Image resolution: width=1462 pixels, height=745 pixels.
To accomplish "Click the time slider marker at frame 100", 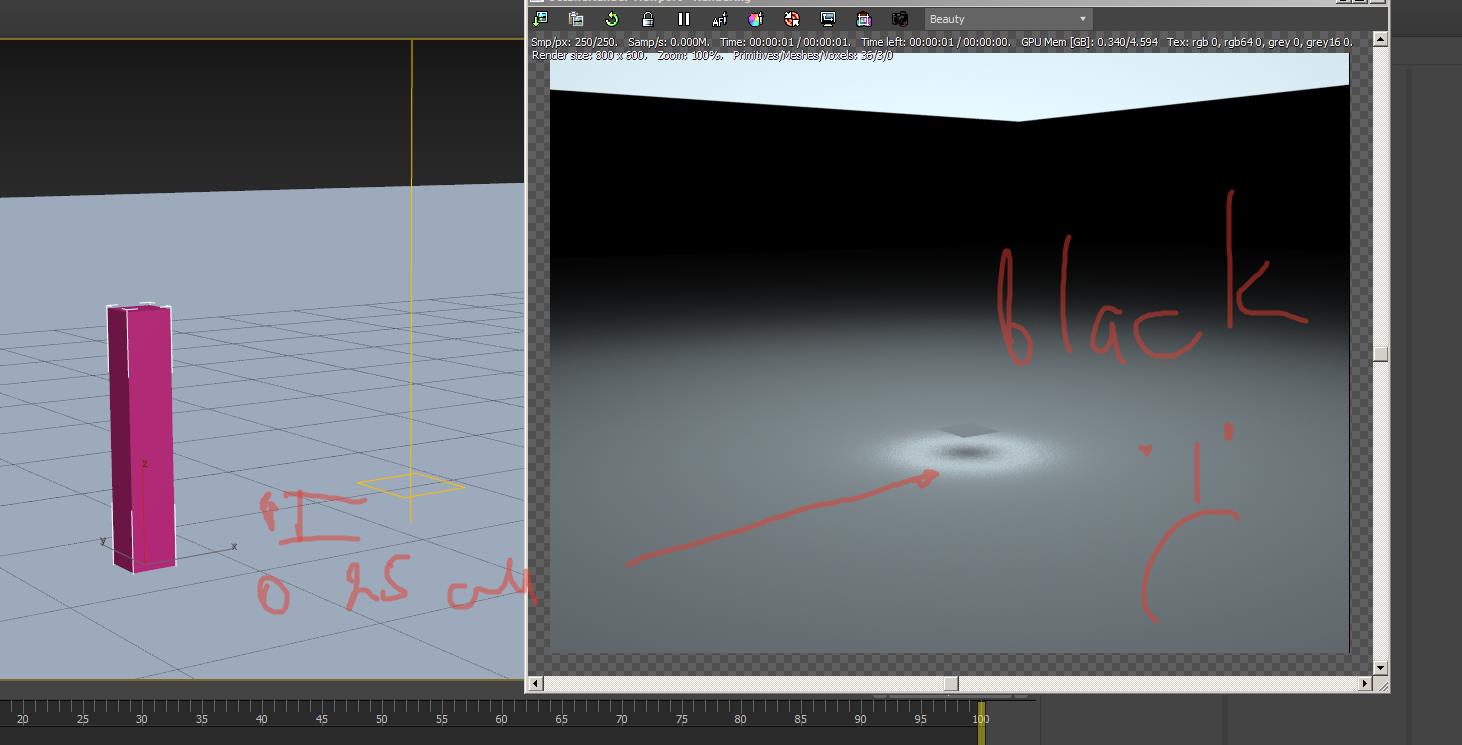I will [981, 722].
